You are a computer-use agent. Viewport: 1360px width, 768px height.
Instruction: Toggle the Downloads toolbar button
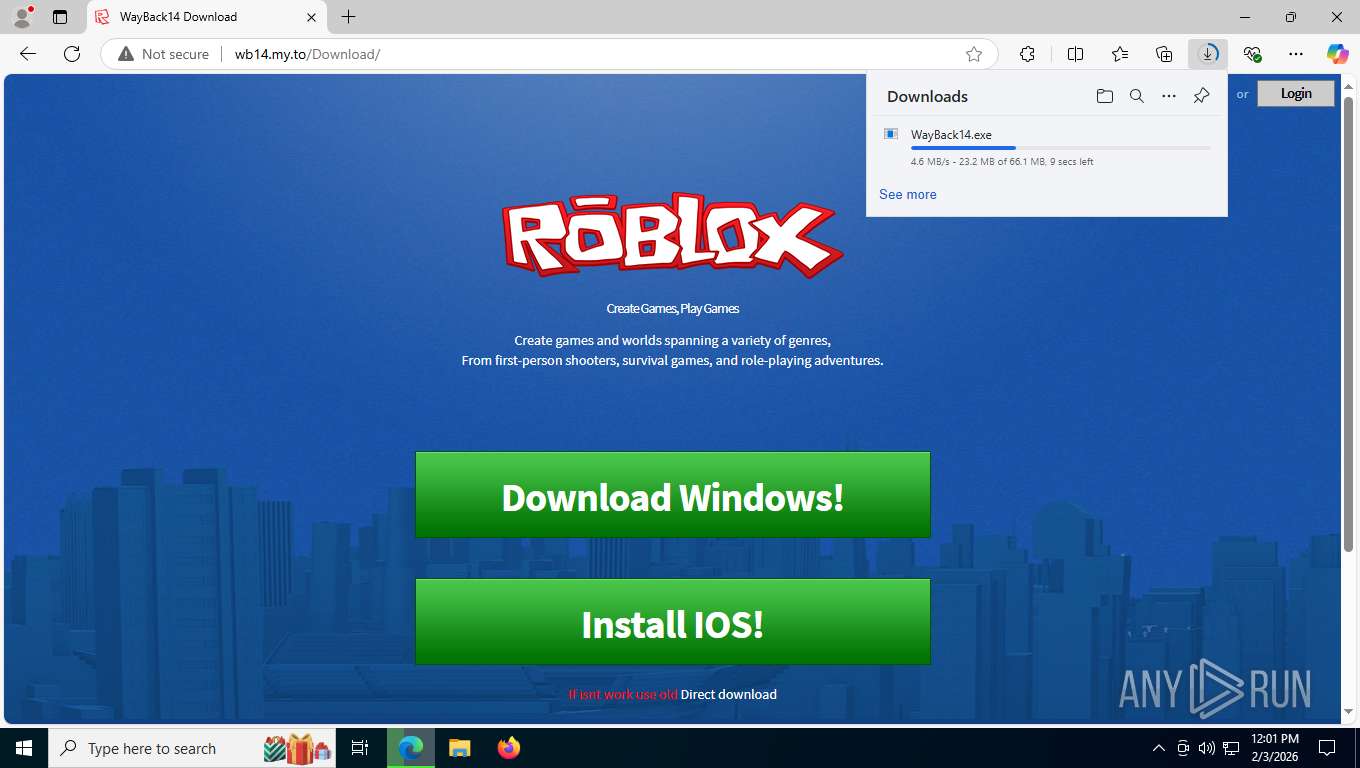pos(1208,54)
